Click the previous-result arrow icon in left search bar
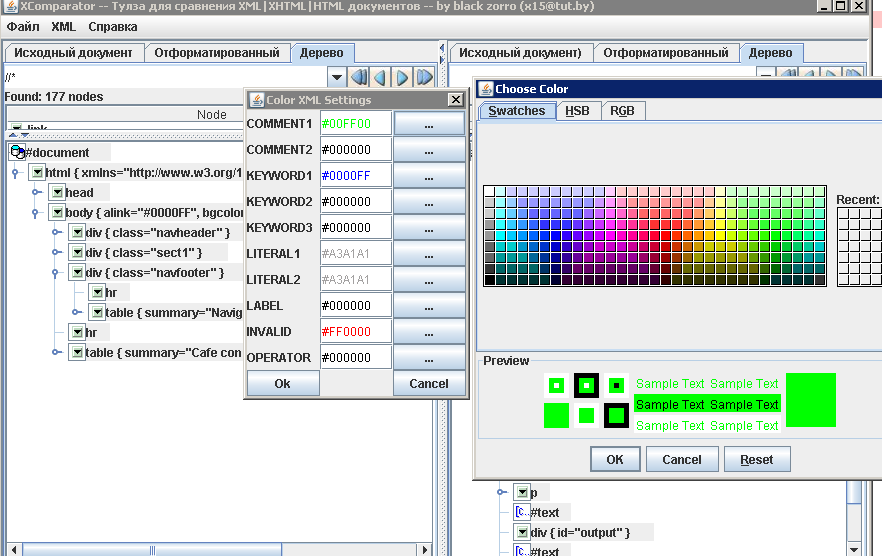 (381, 77)
